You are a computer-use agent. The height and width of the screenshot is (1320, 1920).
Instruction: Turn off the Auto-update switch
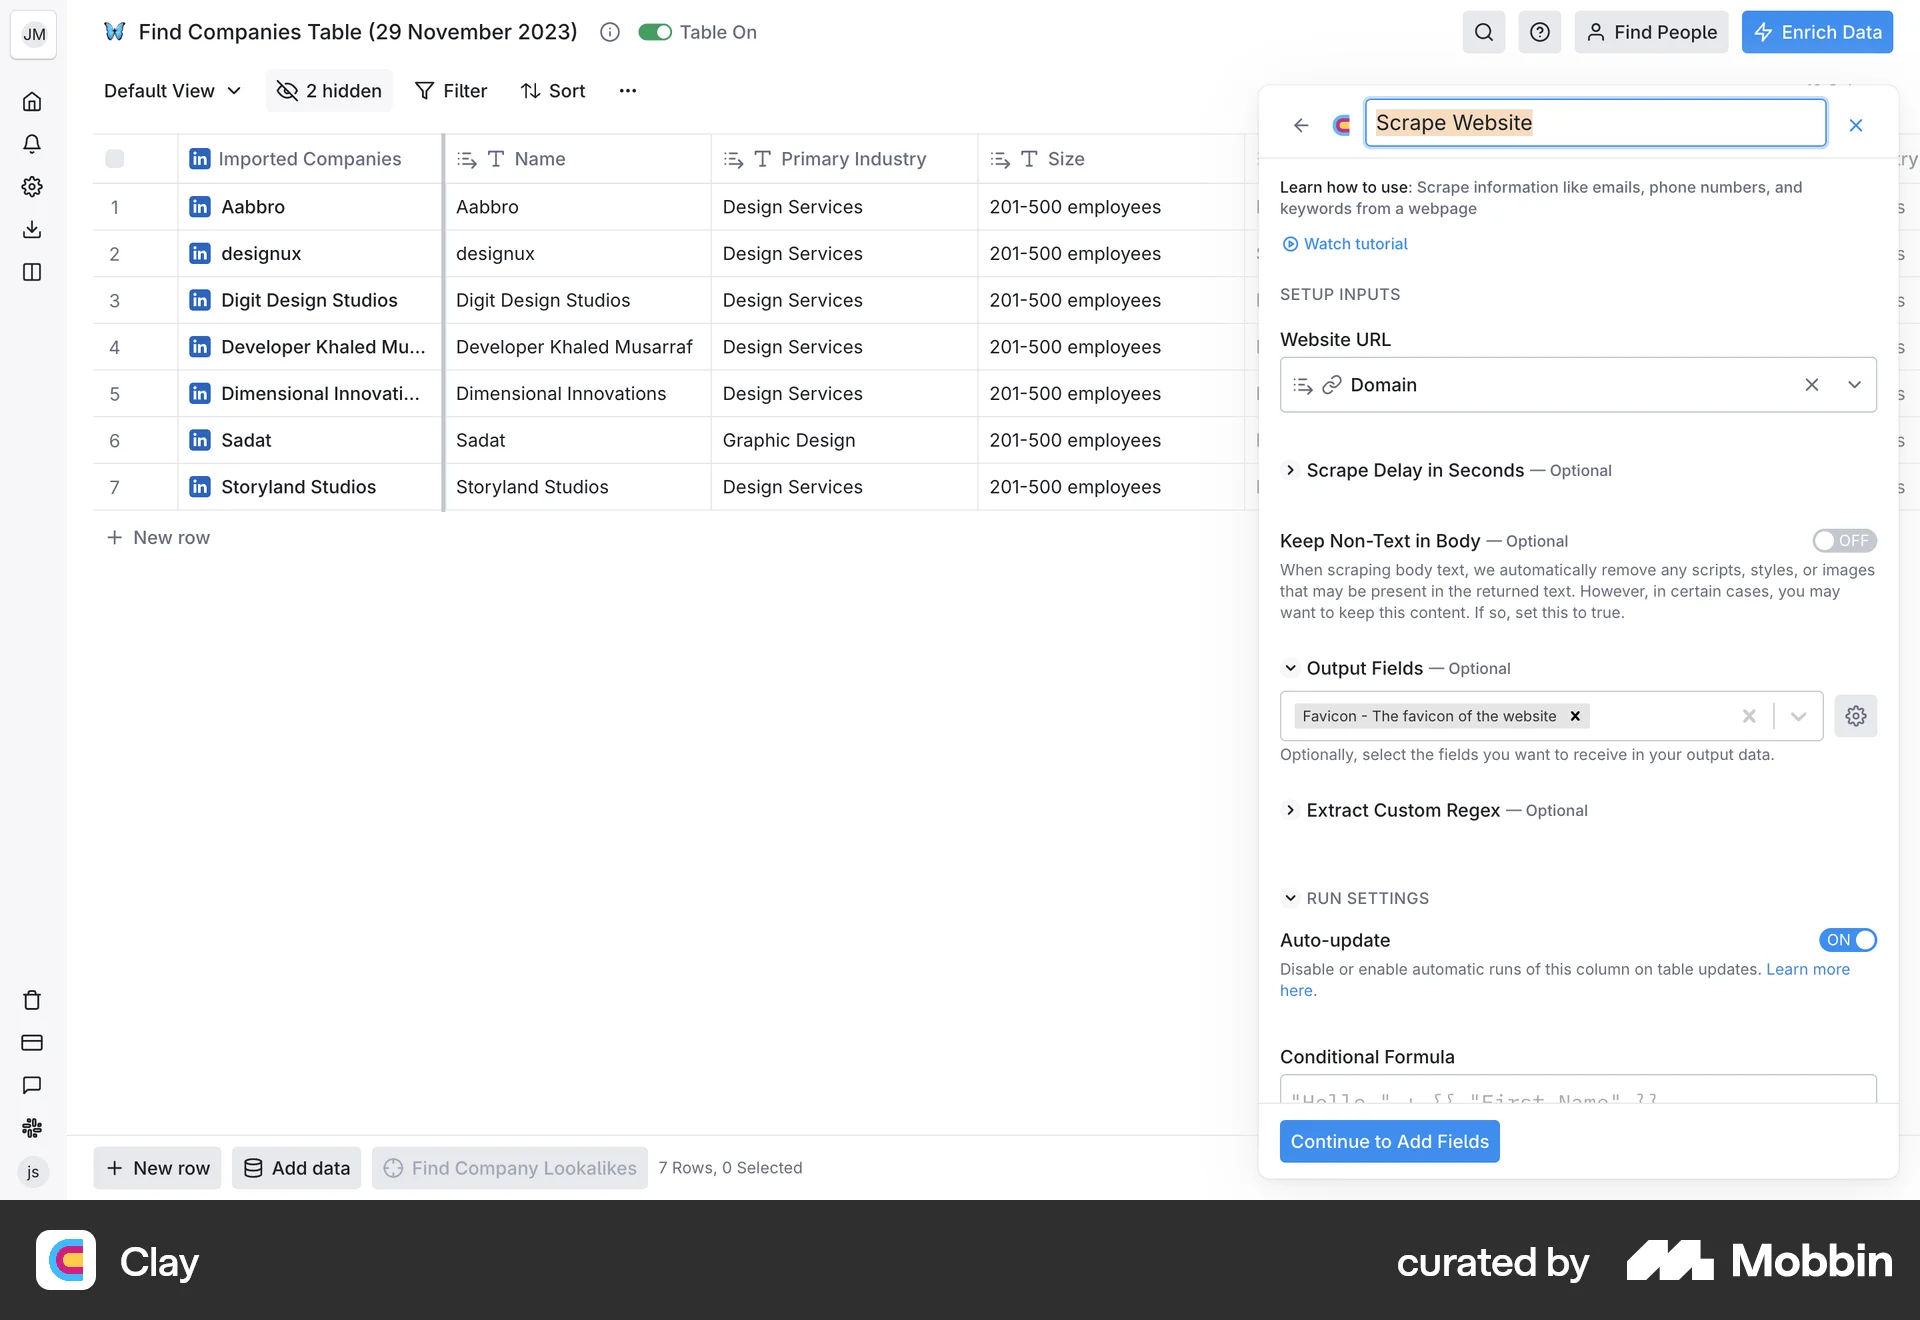click(x=1847, y=940)
